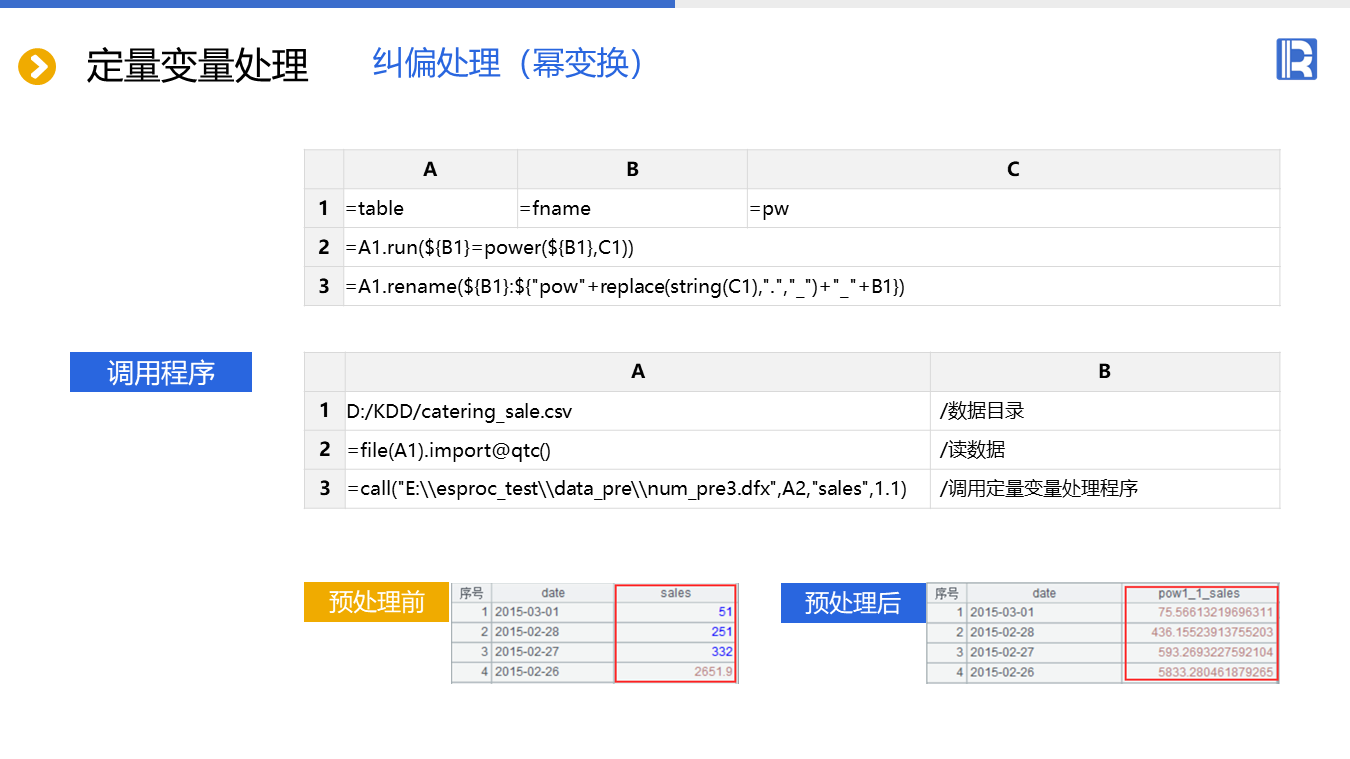Screen dimensions: 1350x759
Task: Click the /读数据 comment cell
Action: pos(1104,450)
